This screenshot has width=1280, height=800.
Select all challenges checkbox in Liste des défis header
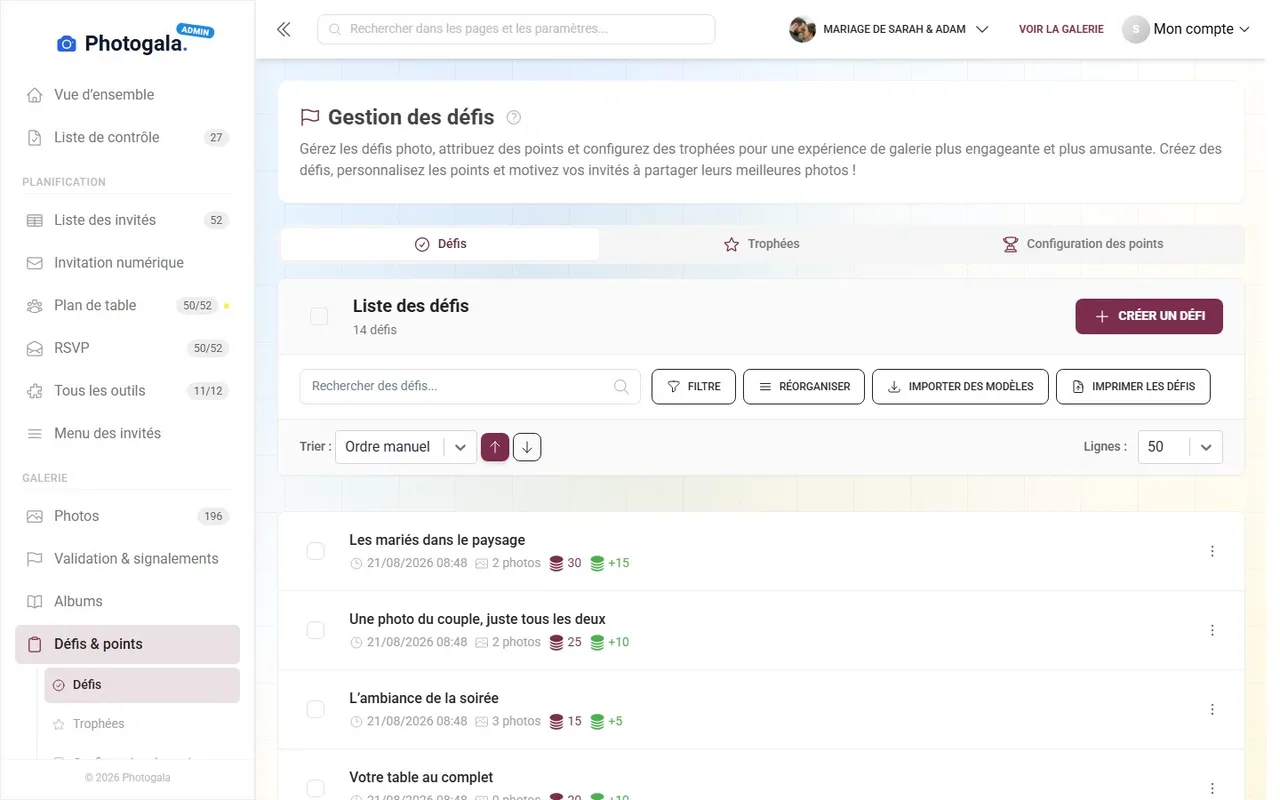pyautogui.click(x=319, y=316)
